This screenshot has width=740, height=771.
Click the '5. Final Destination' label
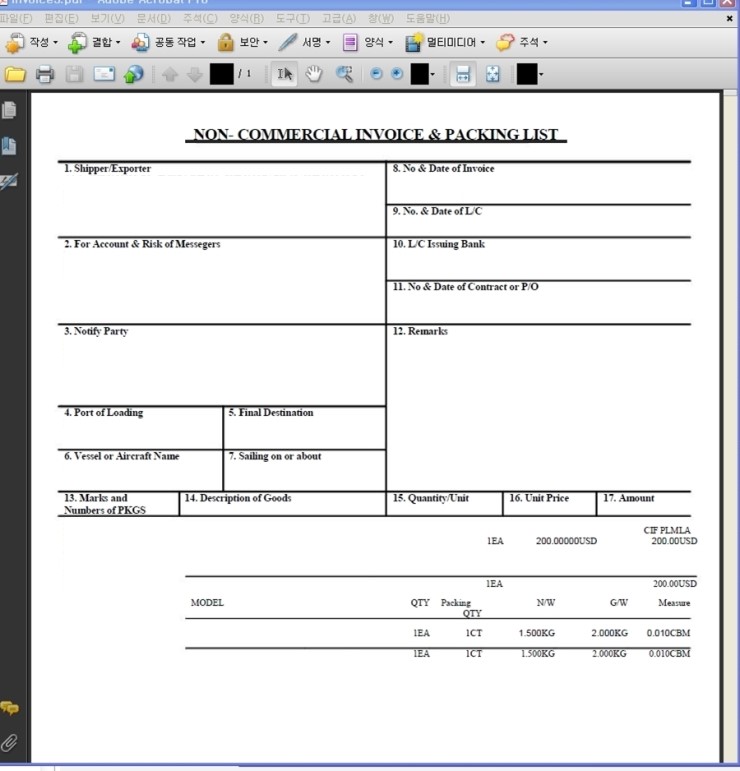click(271, 413)
